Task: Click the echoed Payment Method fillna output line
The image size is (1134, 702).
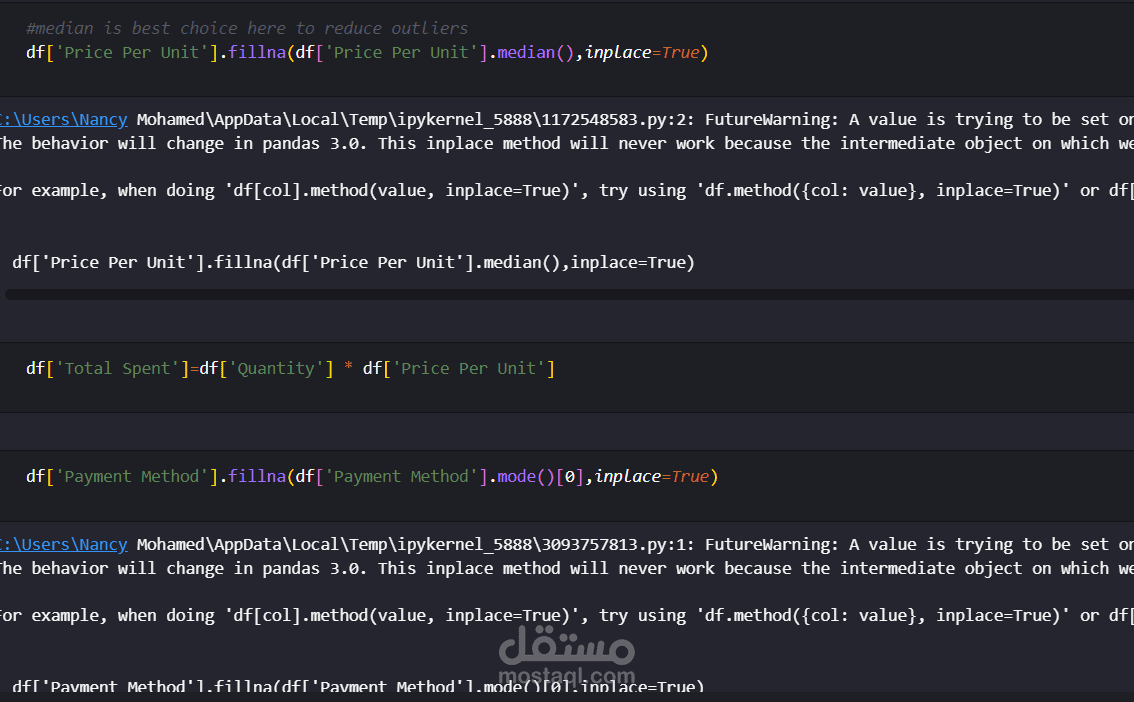Action: pos(358,686)
